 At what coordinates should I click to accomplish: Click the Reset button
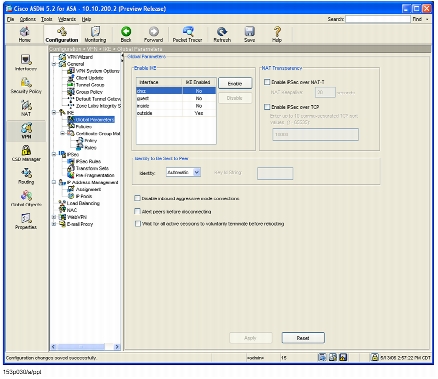(303, 338)
